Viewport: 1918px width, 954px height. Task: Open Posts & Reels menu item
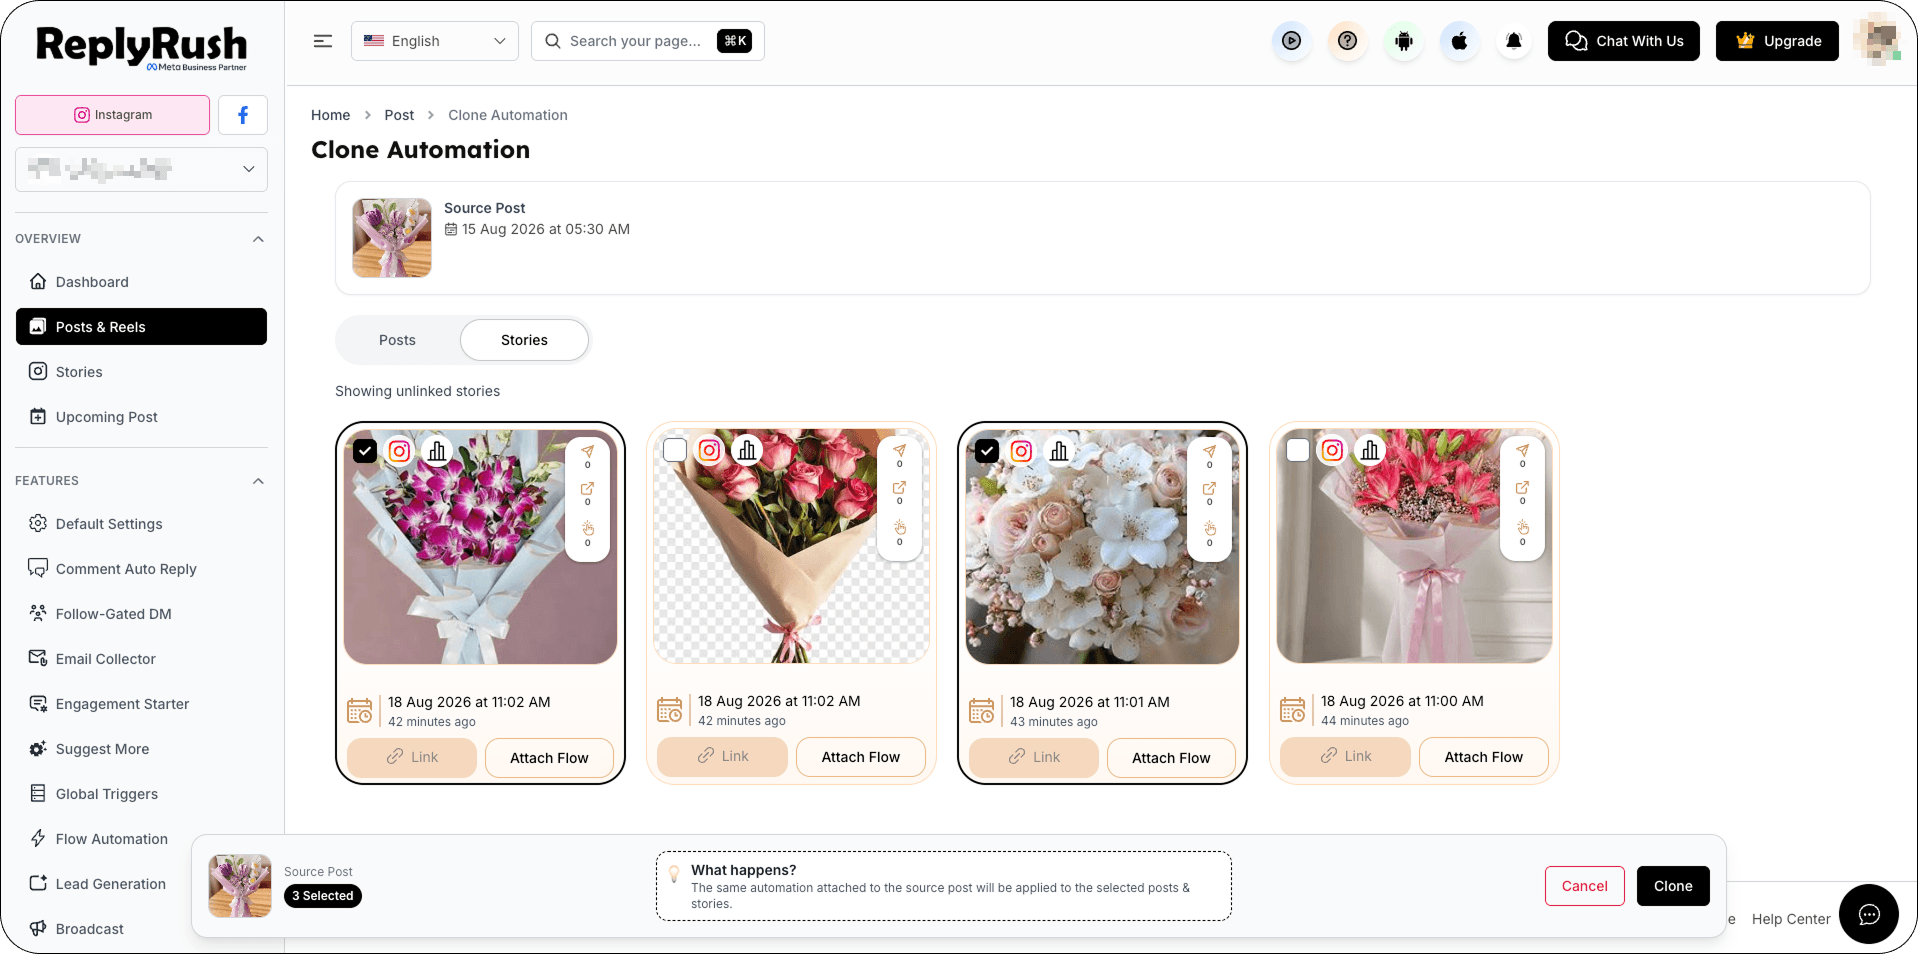point(141,327)
